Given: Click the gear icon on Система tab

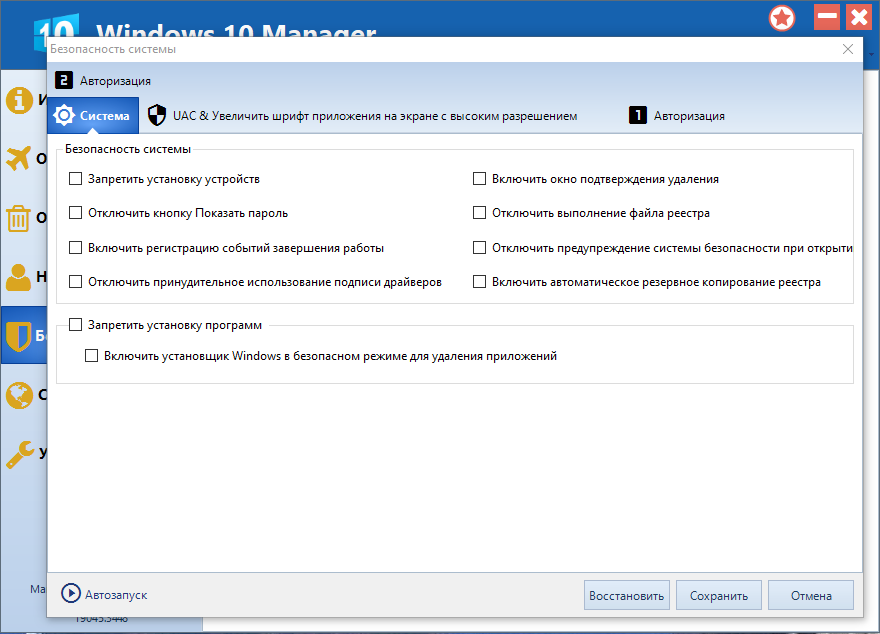Looking at the screenshot, I should click(x=64, y=116).
